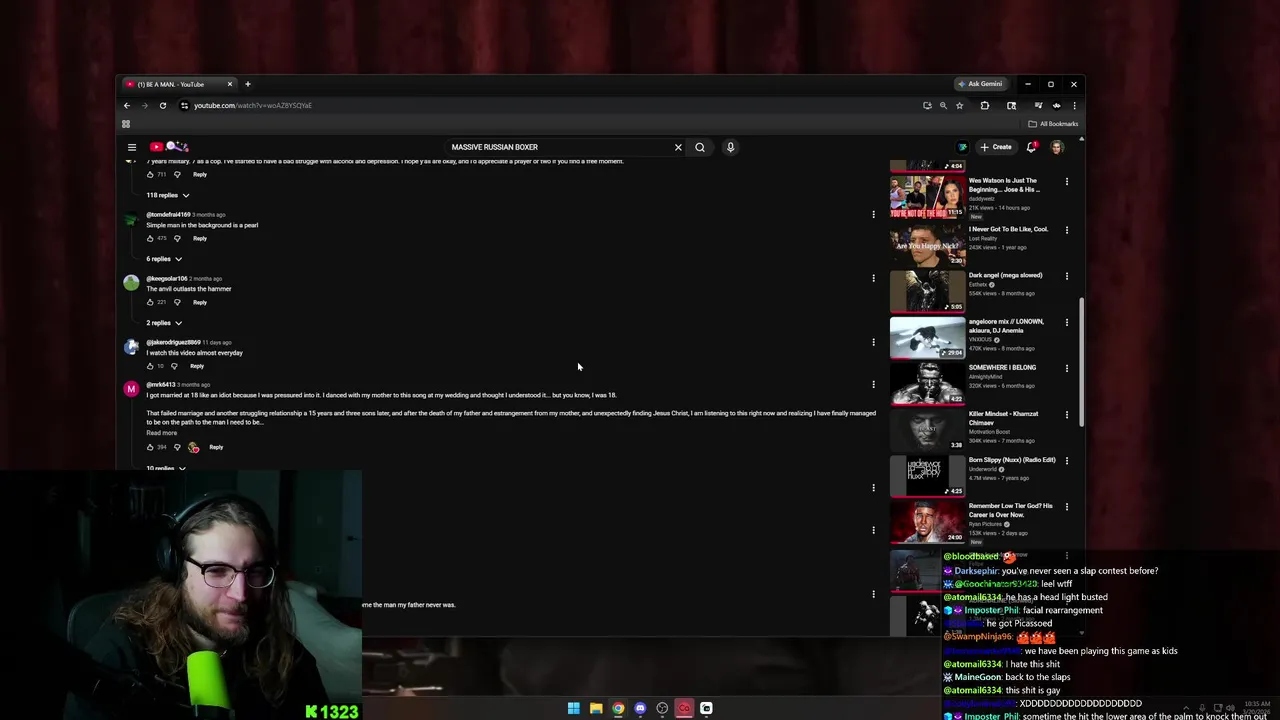Open 'Killer Mindset - Khamzat Chimaev' video
The image size is (1280, 720).
tap(1003, 418)
